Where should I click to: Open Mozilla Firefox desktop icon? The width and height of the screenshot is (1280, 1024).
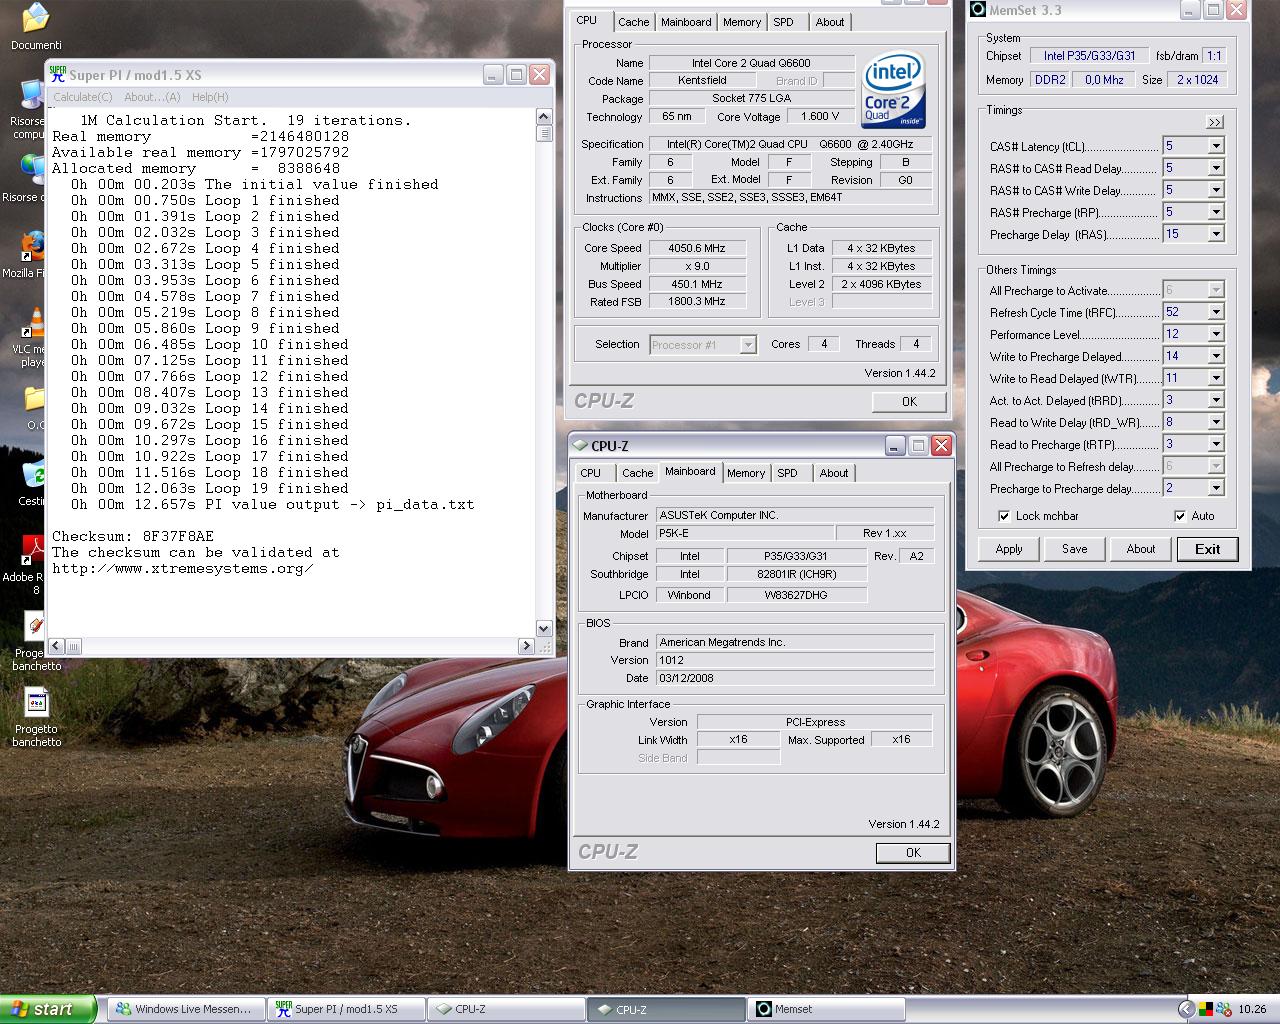click(33, 247)
